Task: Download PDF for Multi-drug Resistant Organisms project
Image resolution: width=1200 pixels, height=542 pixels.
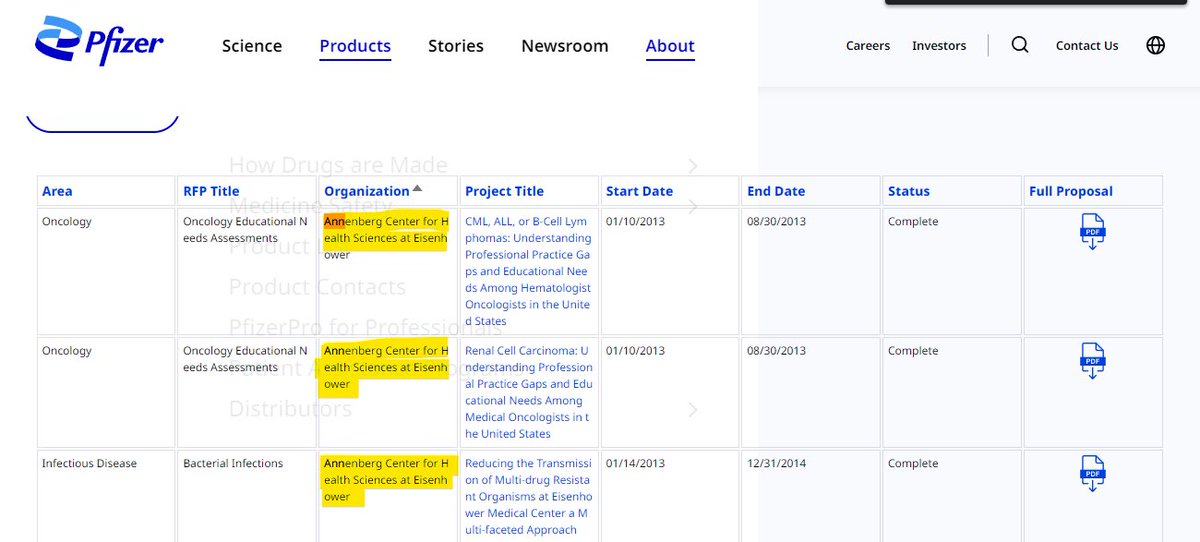Action: click(1092, 473)
